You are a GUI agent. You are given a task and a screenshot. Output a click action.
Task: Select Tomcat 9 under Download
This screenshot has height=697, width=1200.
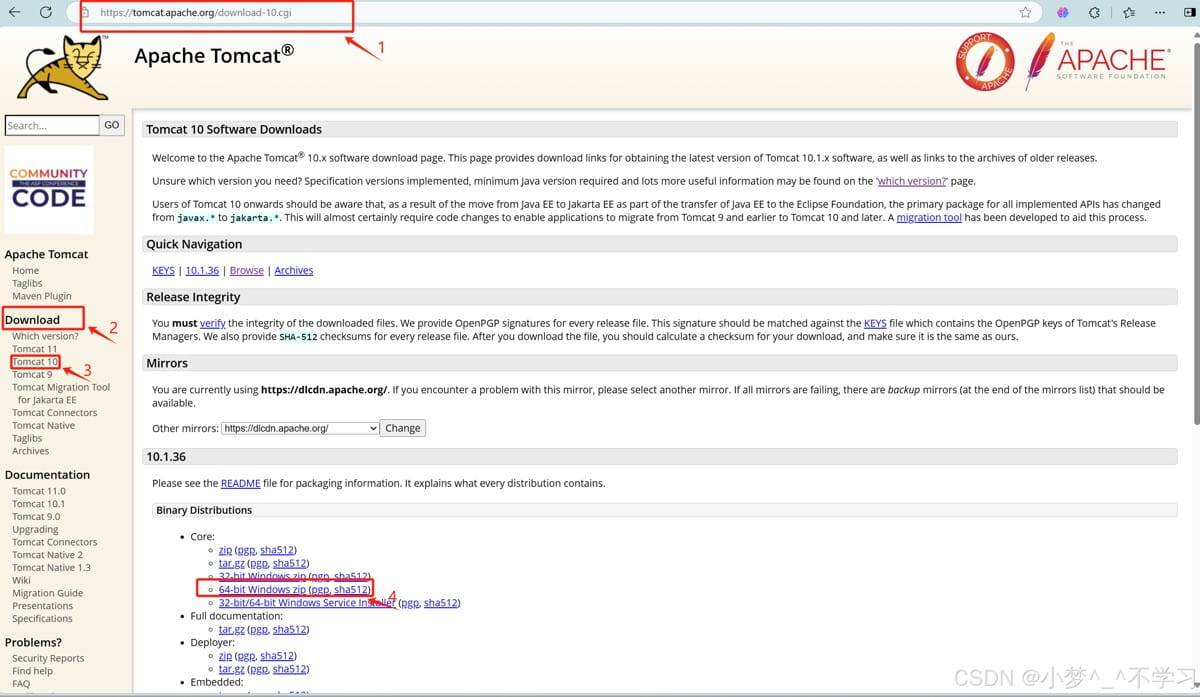tap(32, 374)
